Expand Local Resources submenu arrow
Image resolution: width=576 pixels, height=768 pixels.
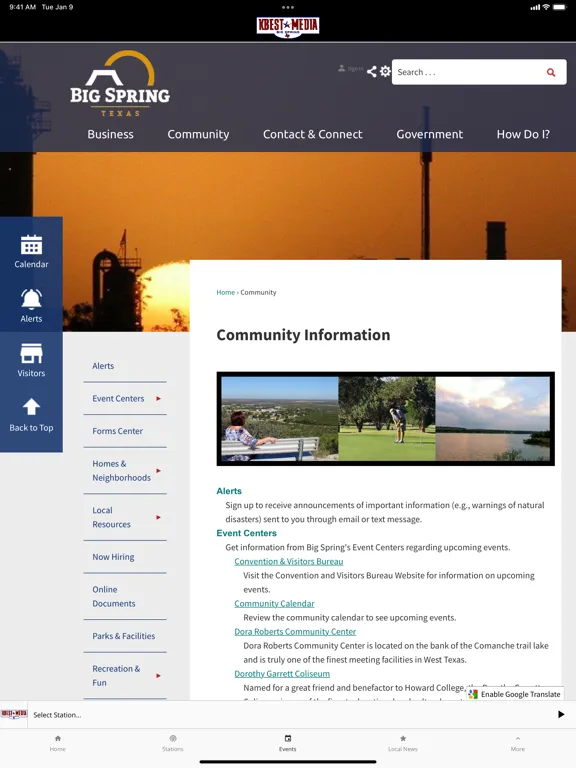point(158,517)
